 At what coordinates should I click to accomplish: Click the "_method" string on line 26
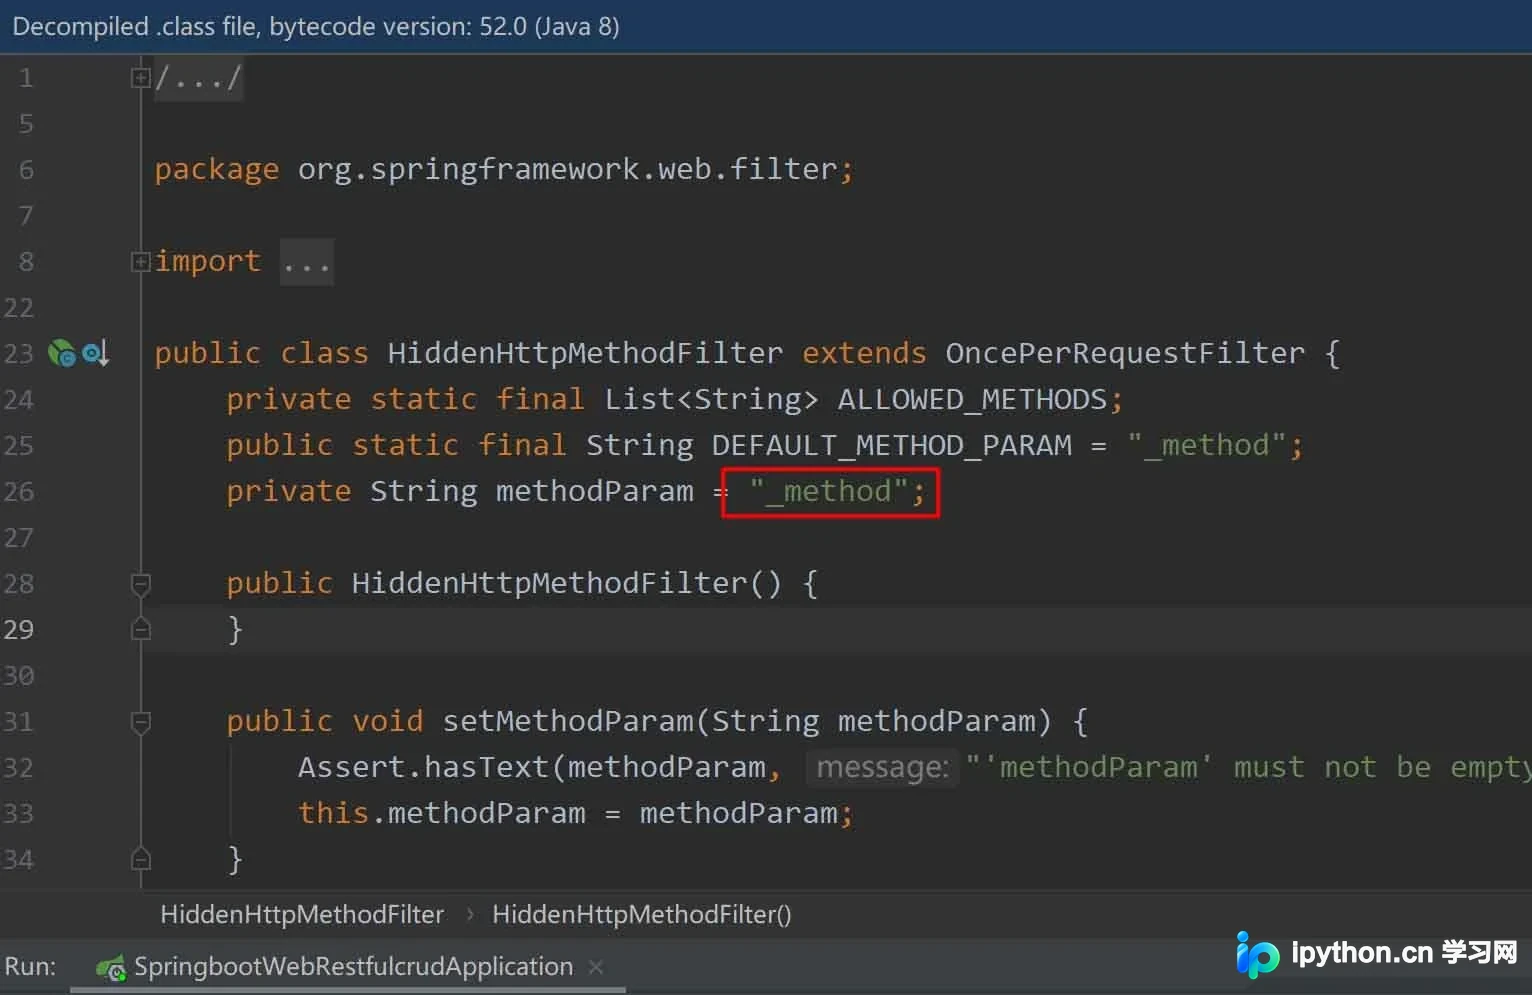829,492
